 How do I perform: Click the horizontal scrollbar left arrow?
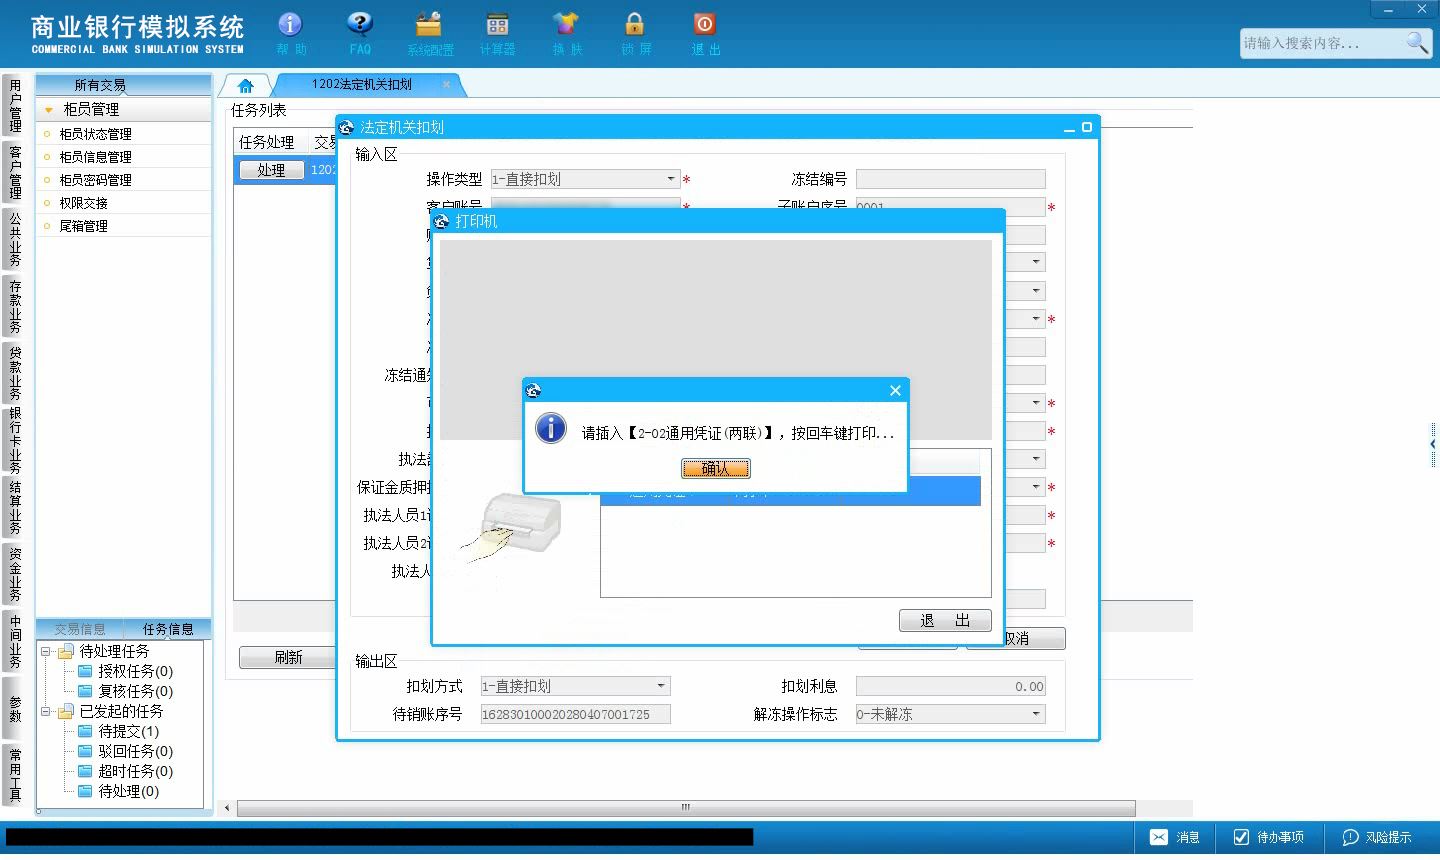click(228, 808)
